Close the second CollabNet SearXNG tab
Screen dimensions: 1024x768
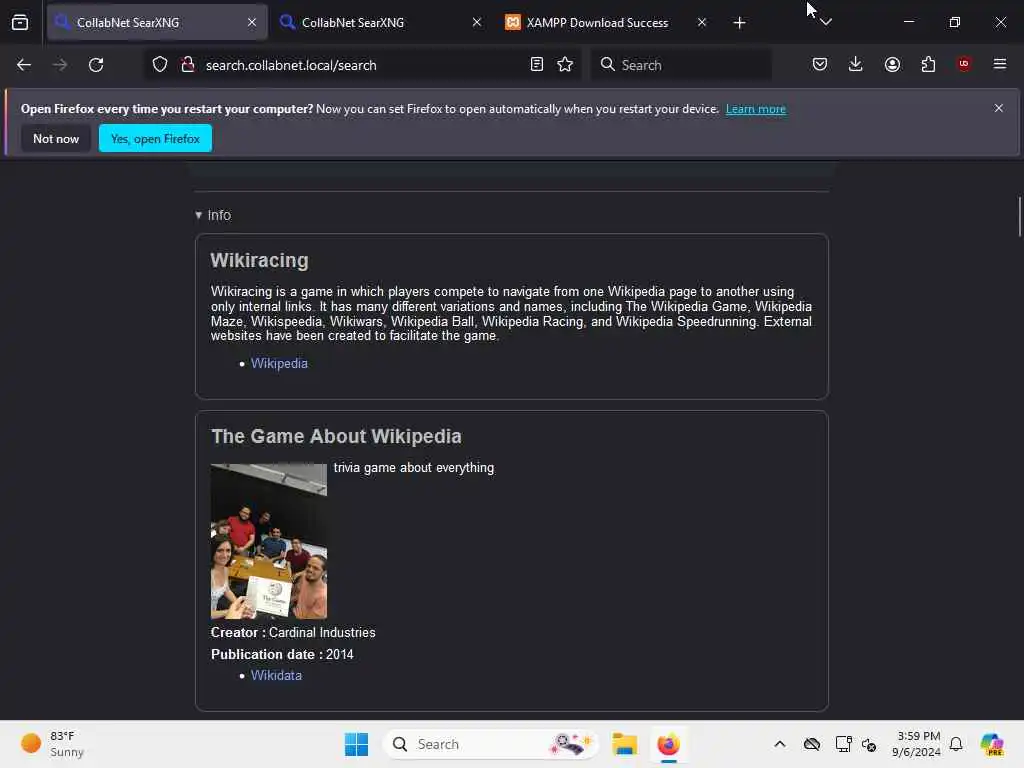(477, 22)
